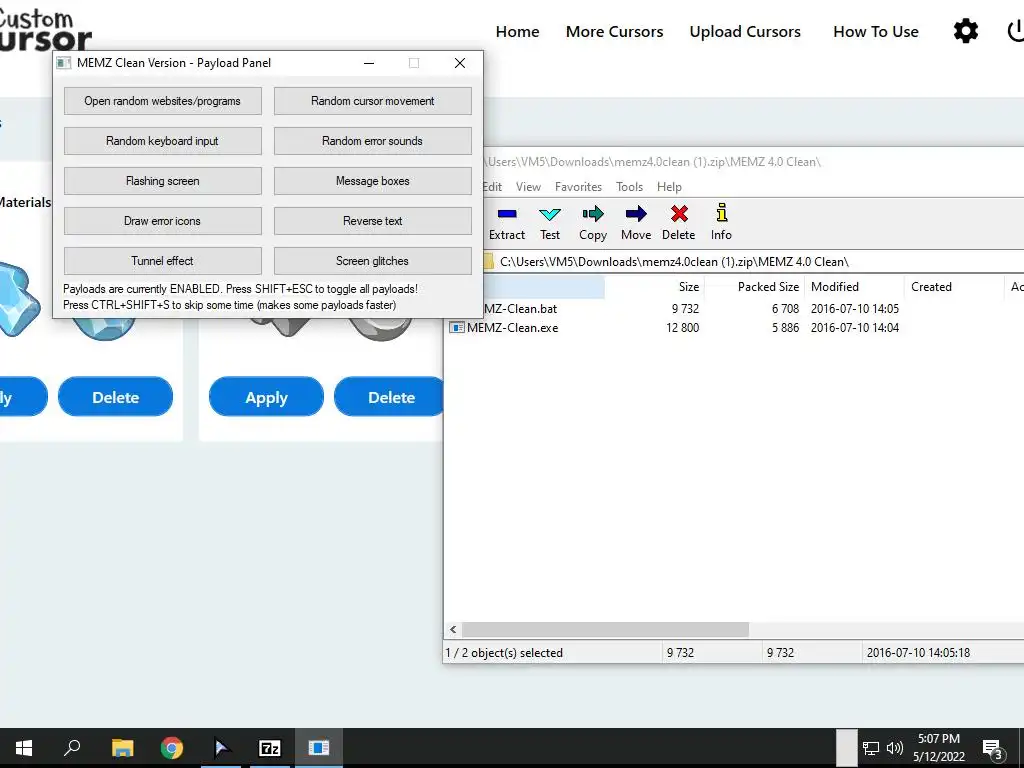This screenshot has height=768, width=1024.
Task: Toggle Random error sounds payload
Action: 373,141
